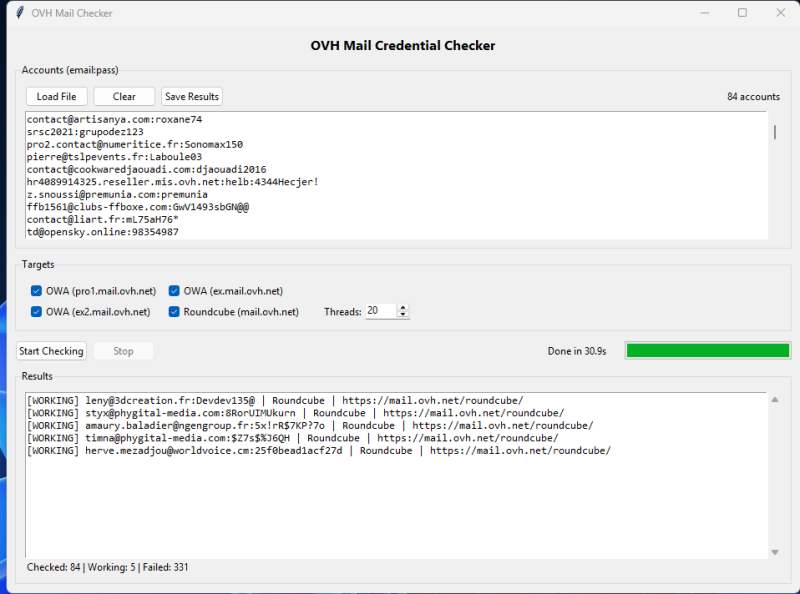Click the 'Done in 30.9s' status text
Screen dimensions: 800x594
tap(577, 351)
